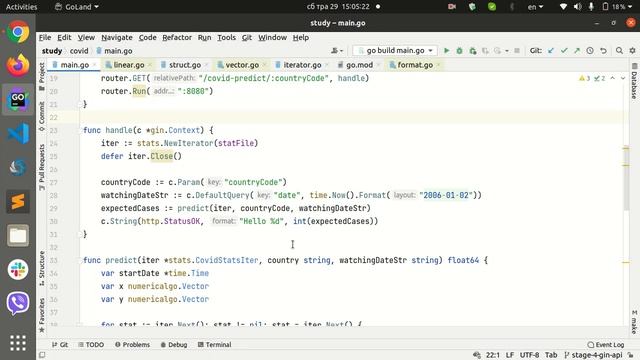640x360 pixels.
Task: Open IDE settings gear icon
Action: pos(632,51)
